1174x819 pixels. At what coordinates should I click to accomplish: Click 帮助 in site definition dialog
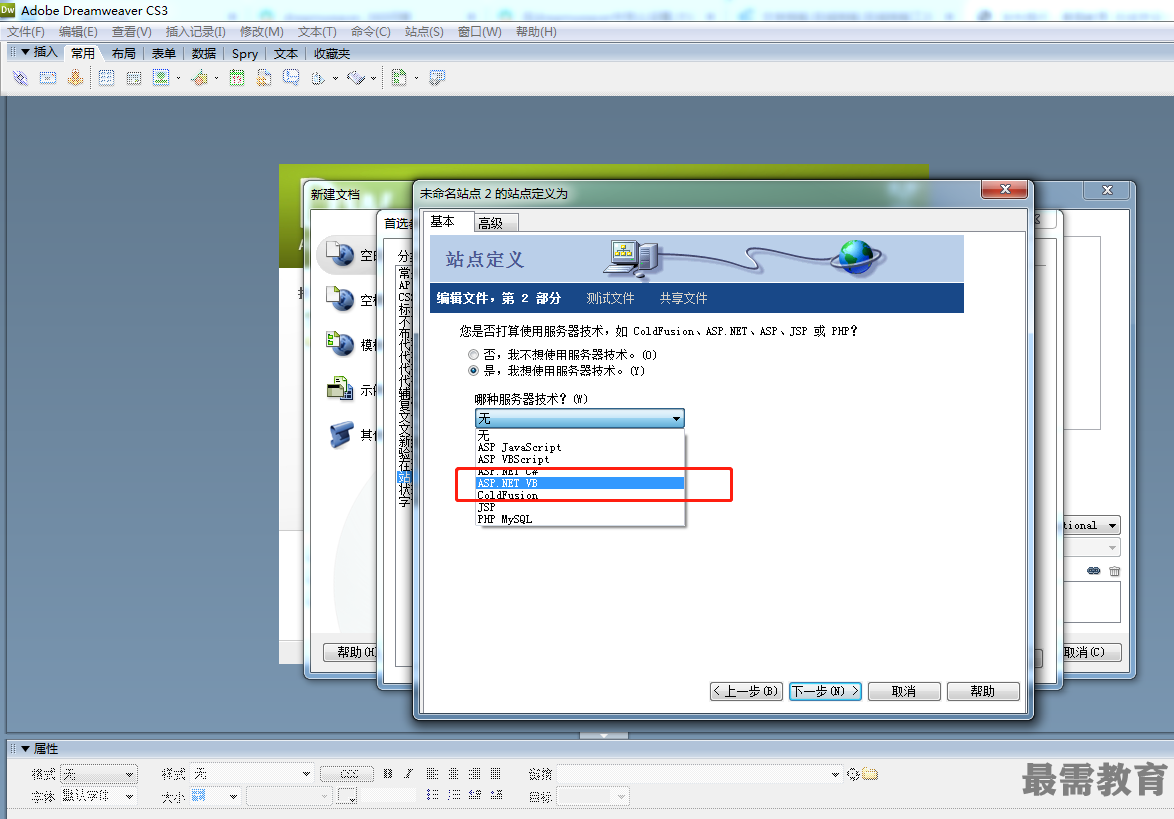click(982, 691)
